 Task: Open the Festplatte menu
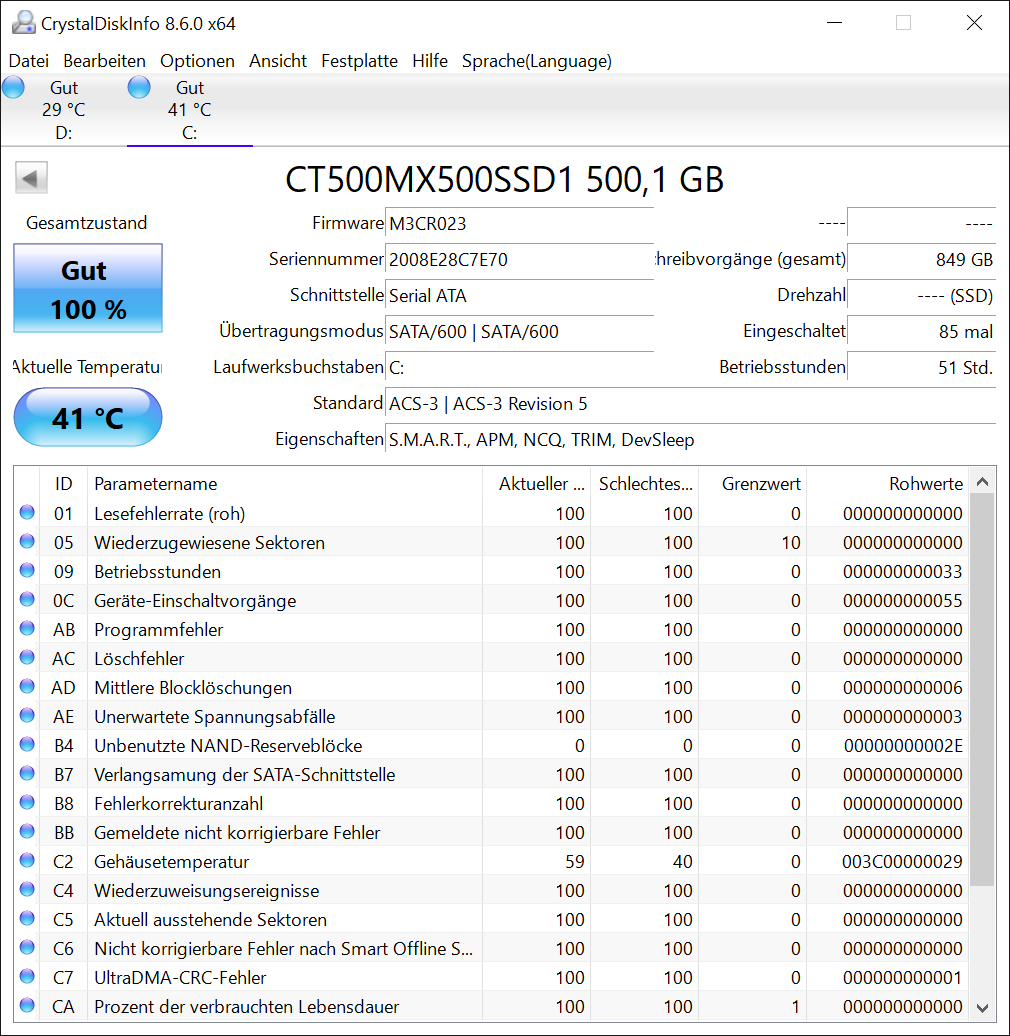click(x=359, y=61)
